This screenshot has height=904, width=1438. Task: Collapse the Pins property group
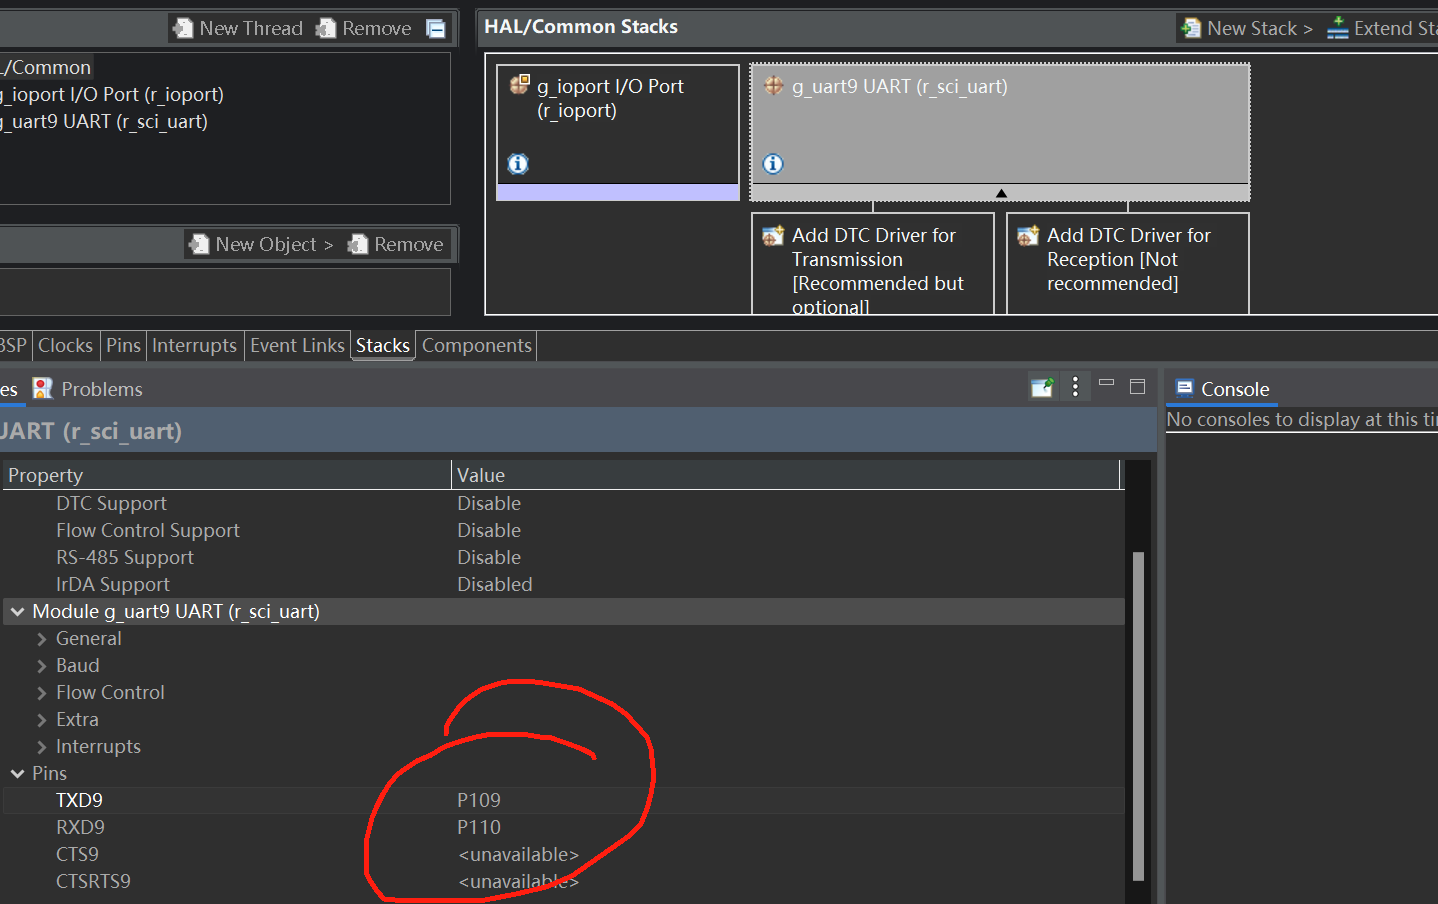point(18,773)
